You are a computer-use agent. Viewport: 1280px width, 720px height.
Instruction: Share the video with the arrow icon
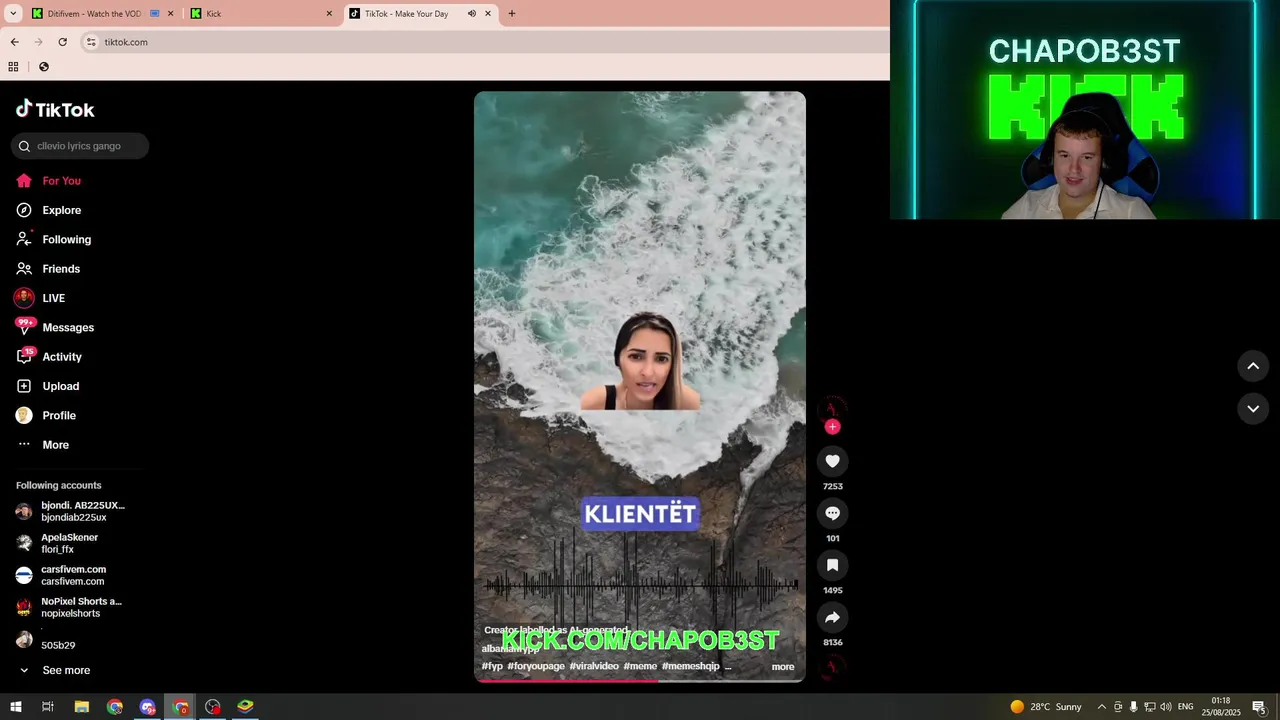pyautogui.click(x=832, y=617)
